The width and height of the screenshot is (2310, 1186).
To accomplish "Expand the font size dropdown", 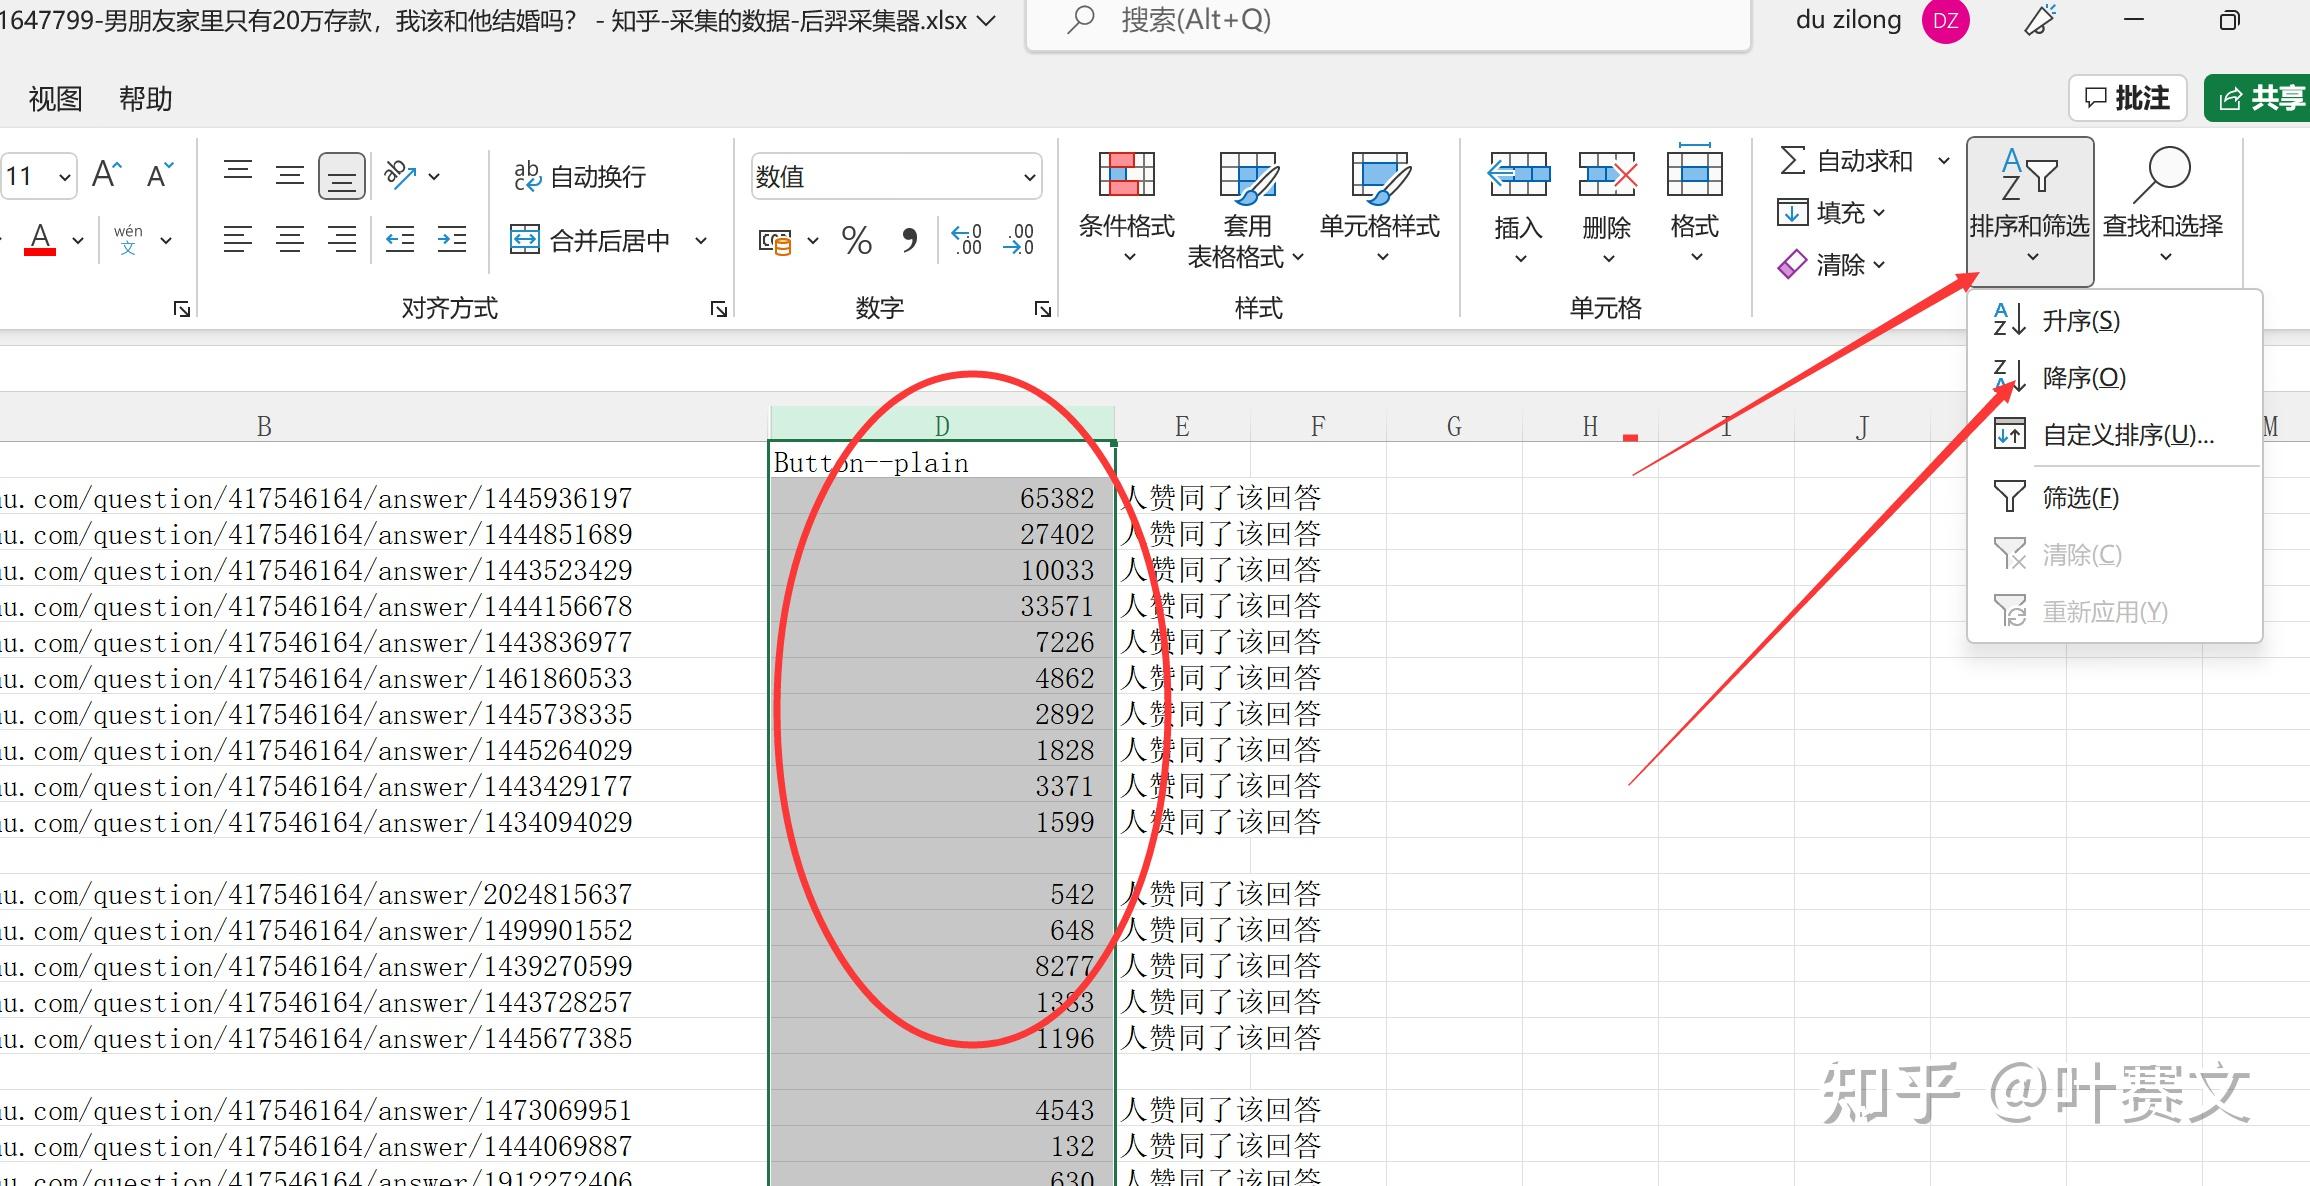I will 64,178.
